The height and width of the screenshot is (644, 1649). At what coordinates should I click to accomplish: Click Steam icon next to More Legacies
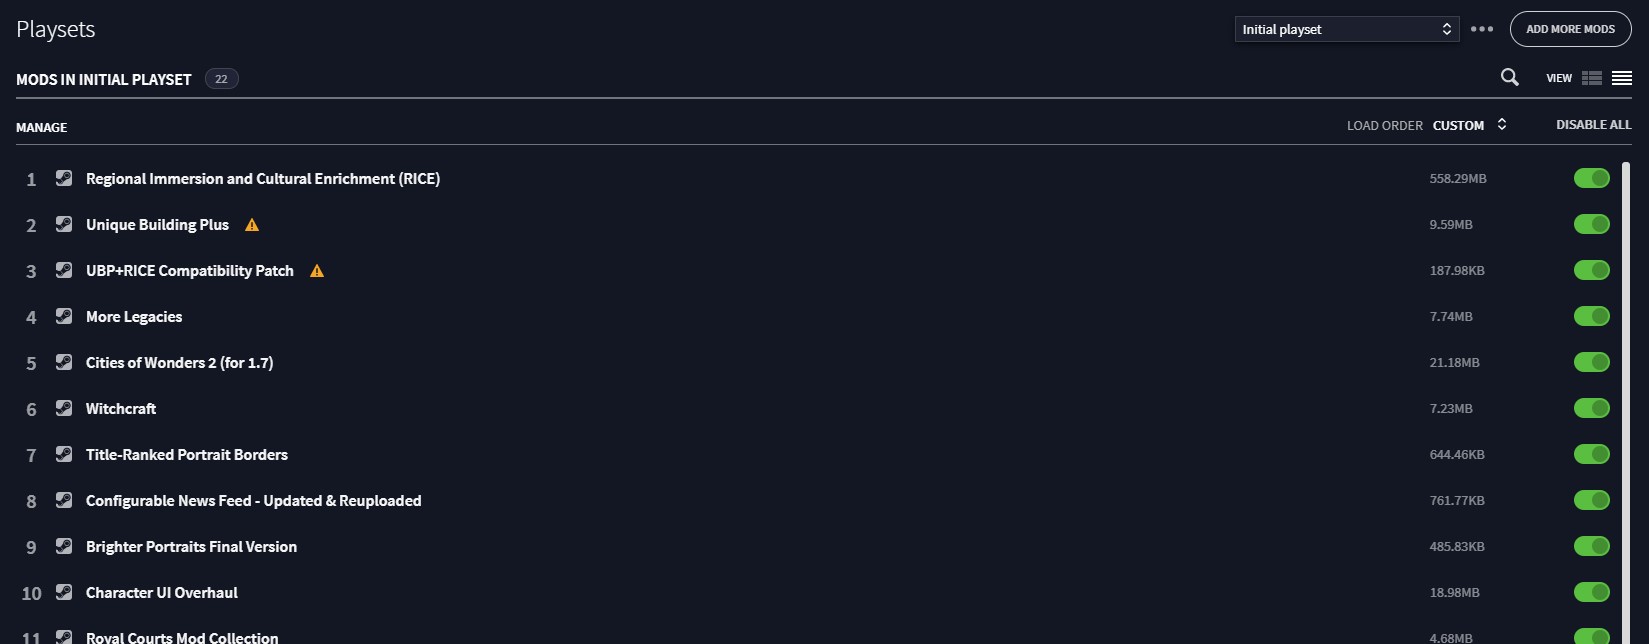(x=64, y=316)
